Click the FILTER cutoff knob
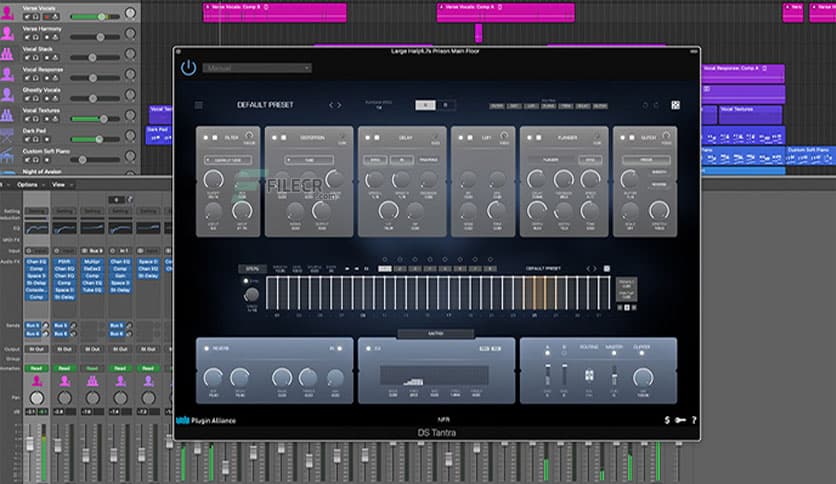Screen dimensions: 836x484 pos(213,180)
